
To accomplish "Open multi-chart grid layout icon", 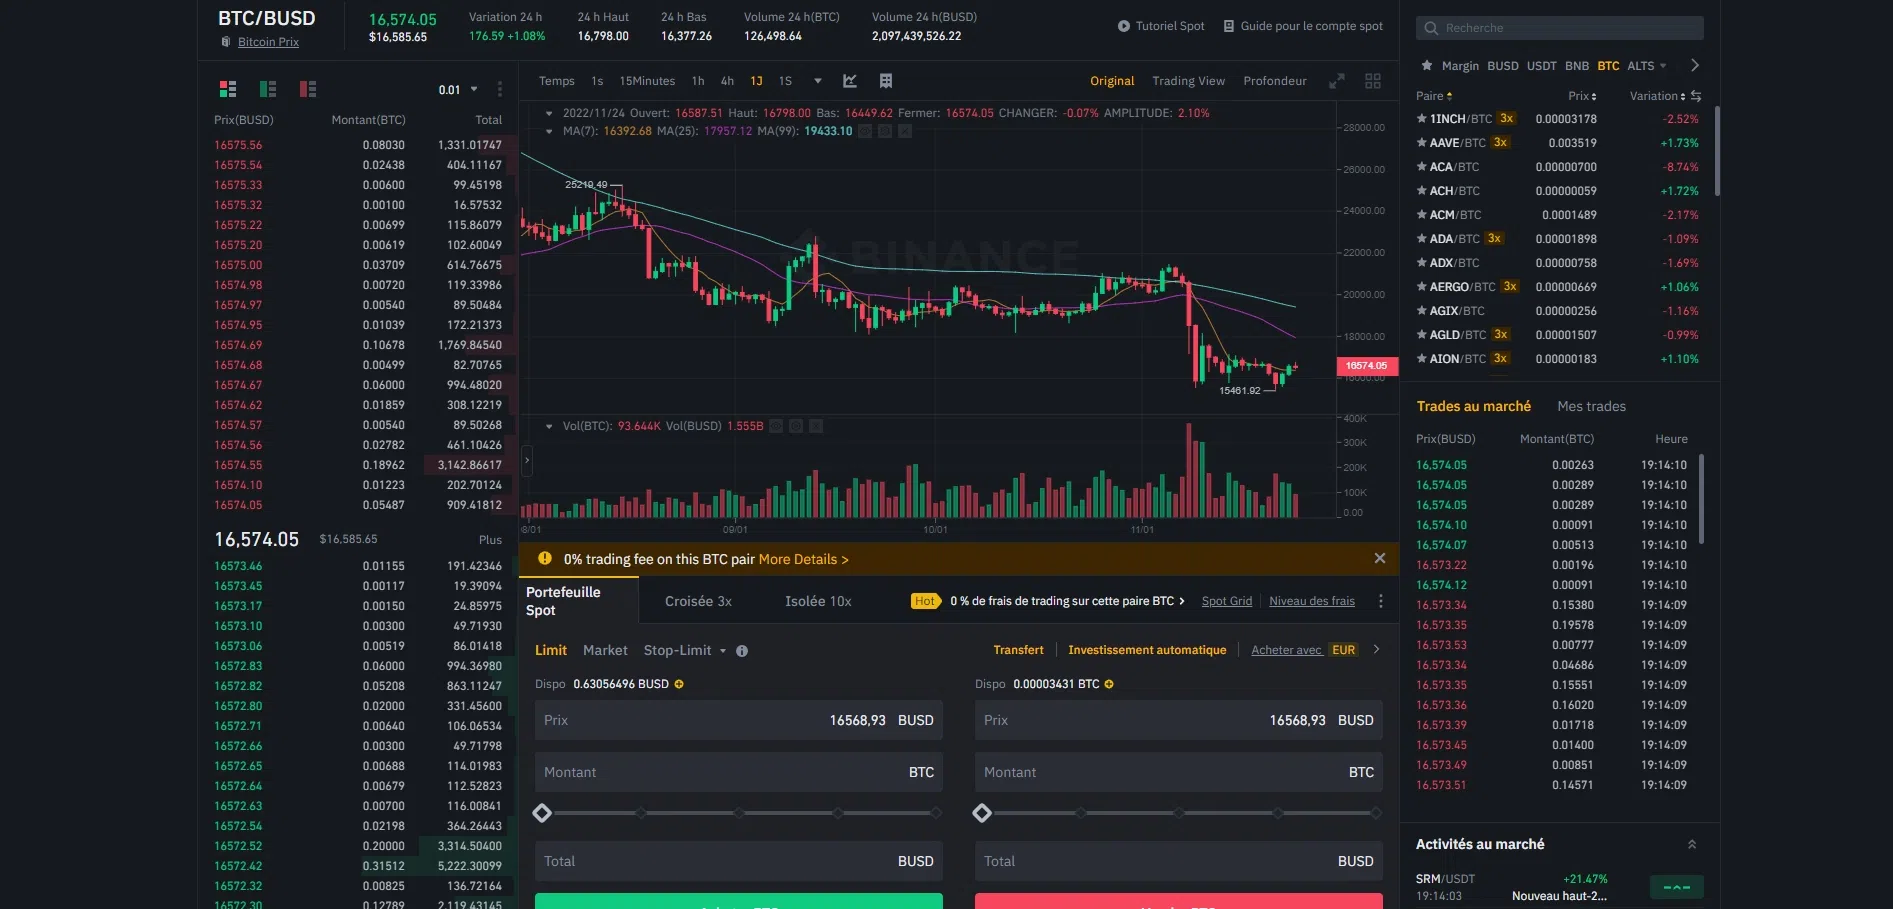I will 1373,81.
